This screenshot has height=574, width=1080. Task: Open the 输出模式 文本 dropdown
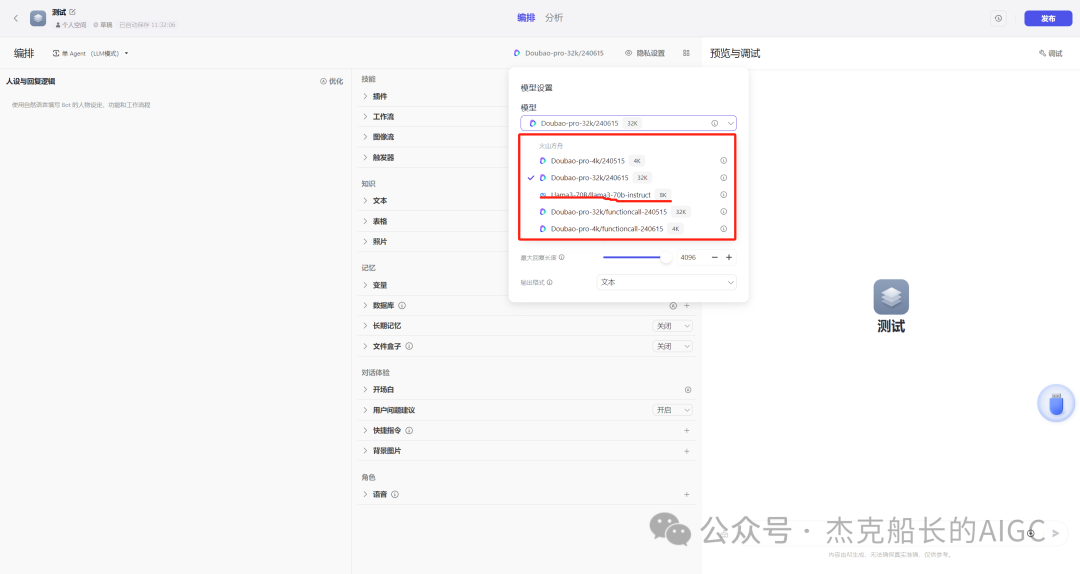(x=666, y=283)
